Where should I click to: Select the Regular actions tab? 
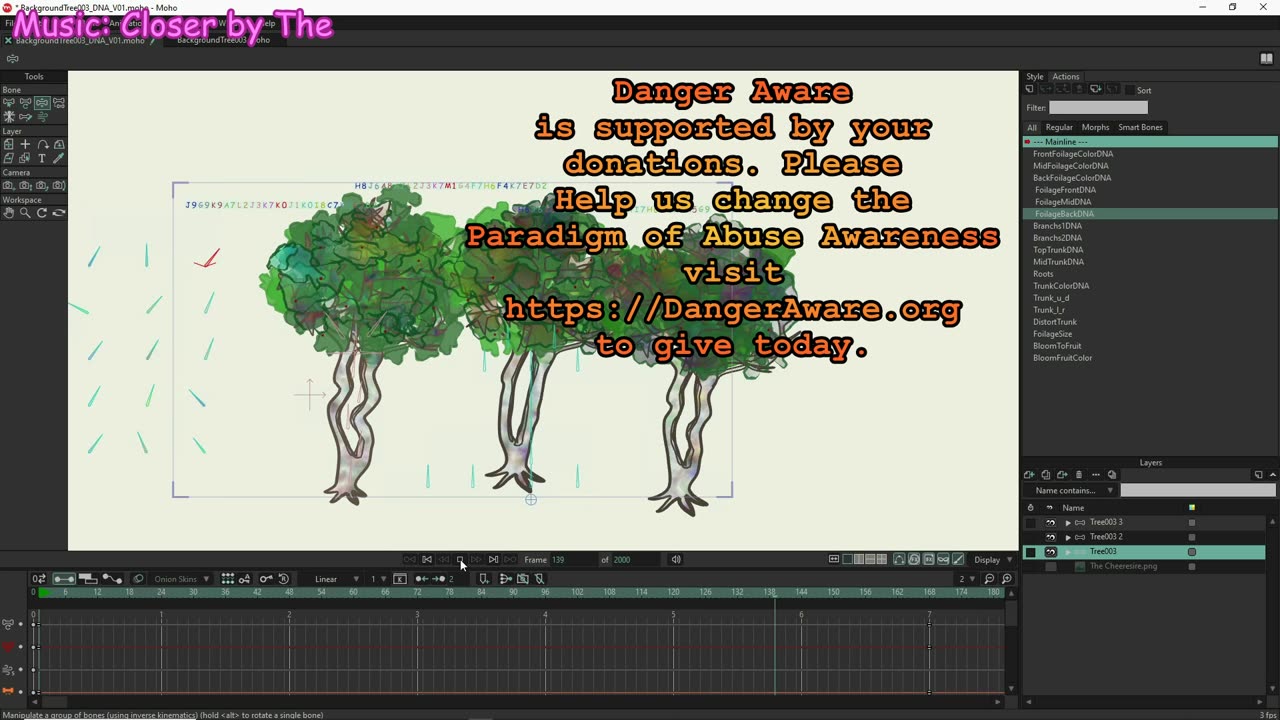(1059, 127)
